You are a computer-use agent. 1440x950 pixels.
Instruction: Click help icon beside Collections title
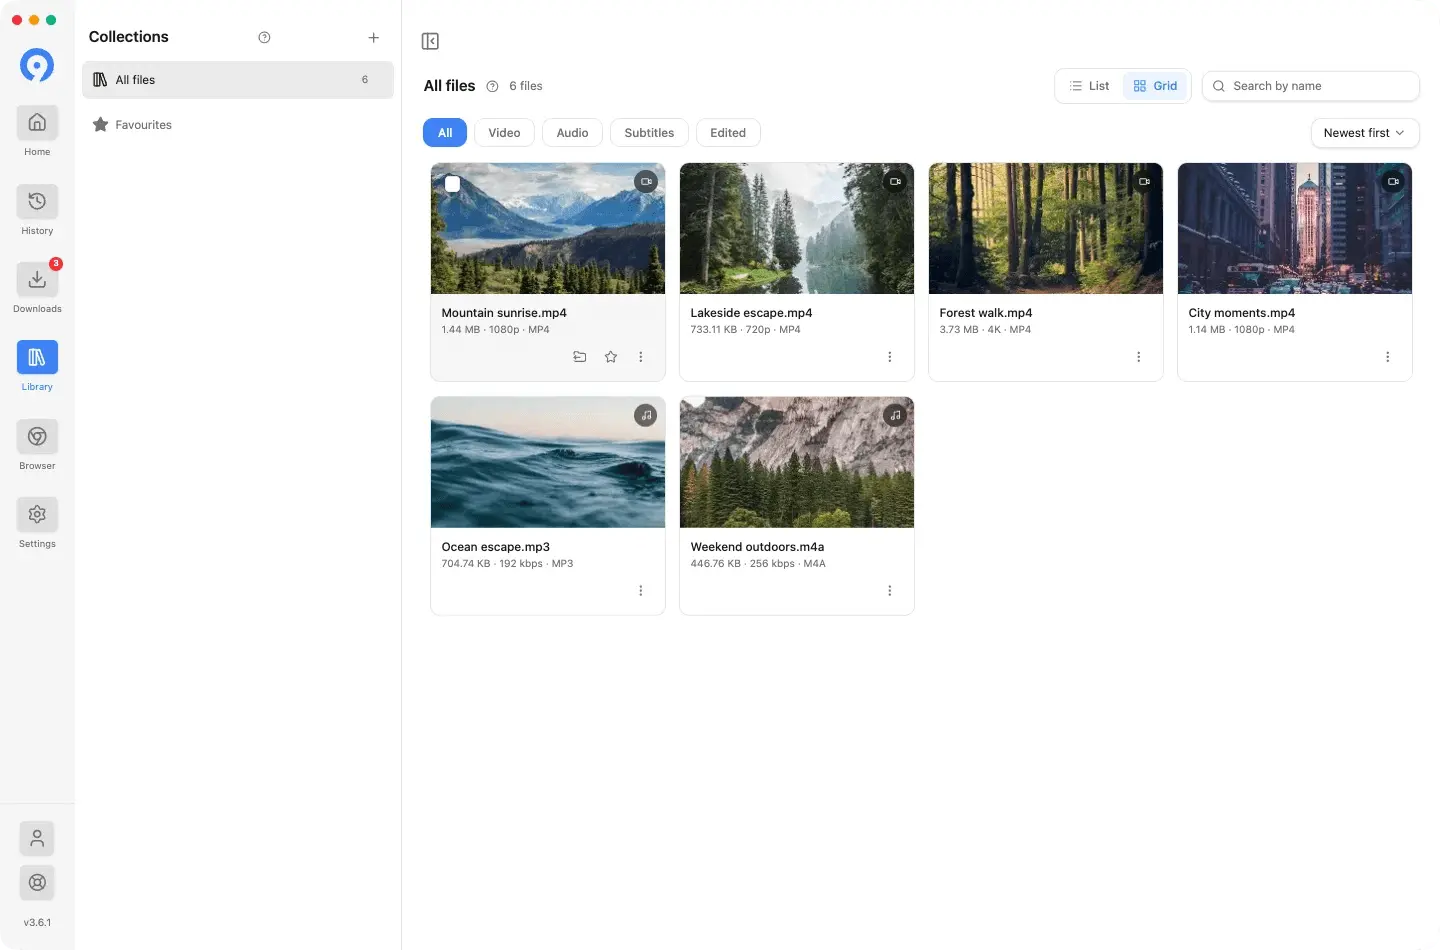click(264, 38)
